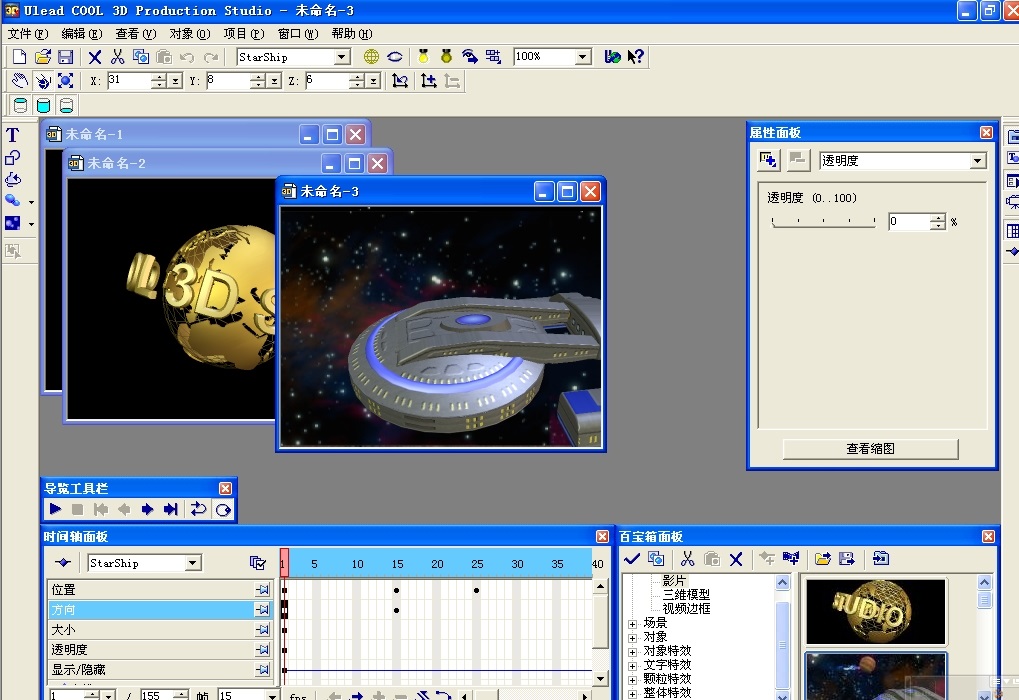Click the Save file toolbar icon
This screenshot has height=700, width=1019.
coord(65,57)
